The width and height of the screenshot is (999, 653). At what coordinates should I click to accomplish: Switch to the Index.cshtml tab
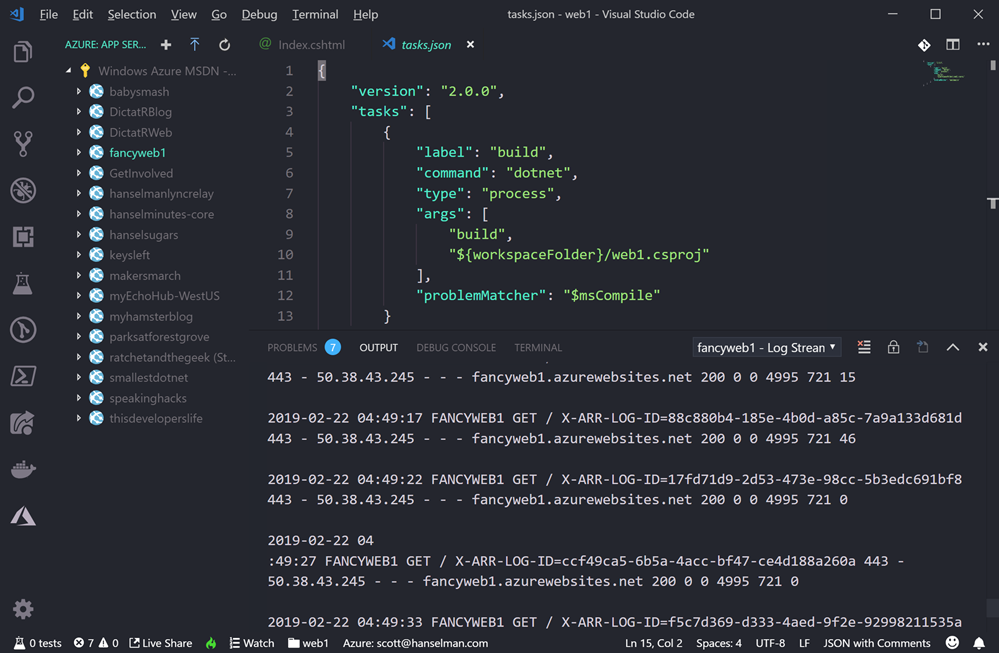pos(303,45)
